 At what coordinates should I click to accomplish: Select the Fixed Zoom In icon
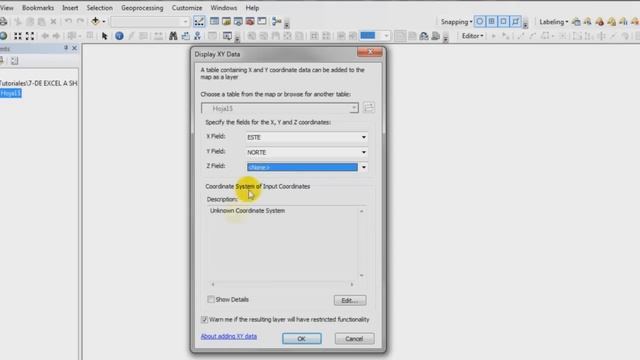point(18,36)
